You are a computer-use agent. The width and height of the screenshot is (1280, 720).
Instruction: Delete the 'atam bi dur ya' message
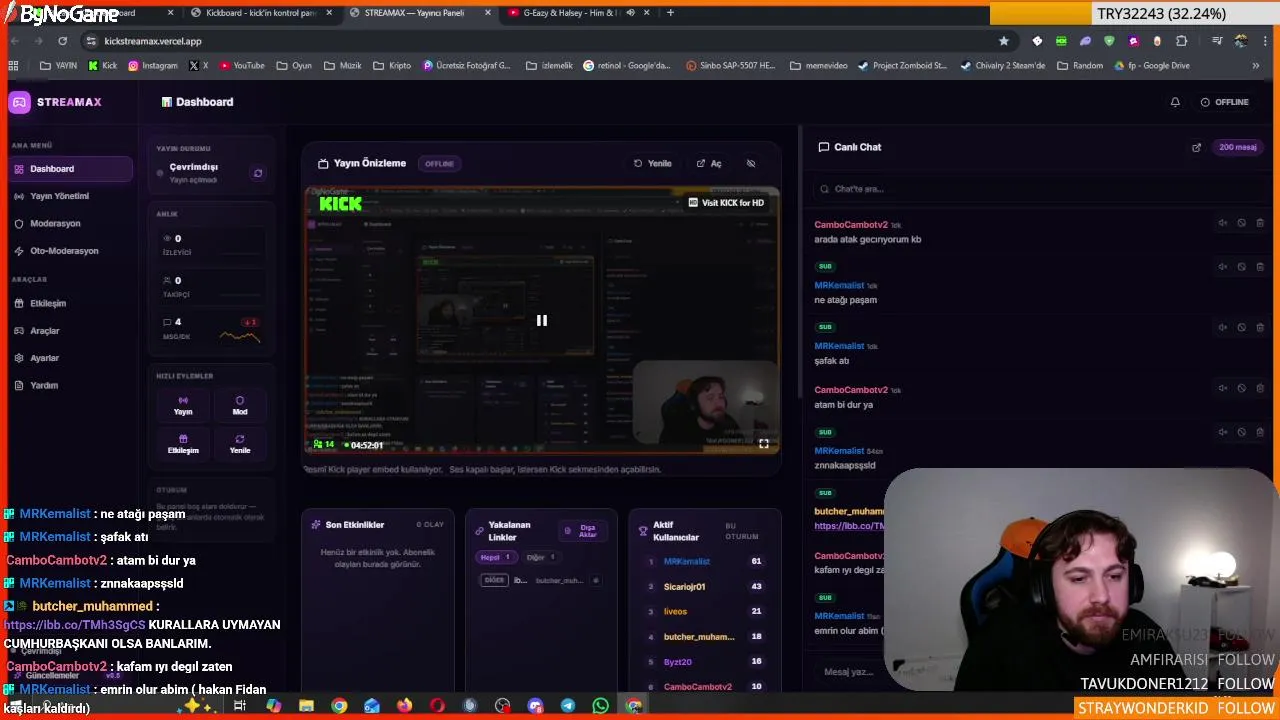click(x=1260, y=388)
